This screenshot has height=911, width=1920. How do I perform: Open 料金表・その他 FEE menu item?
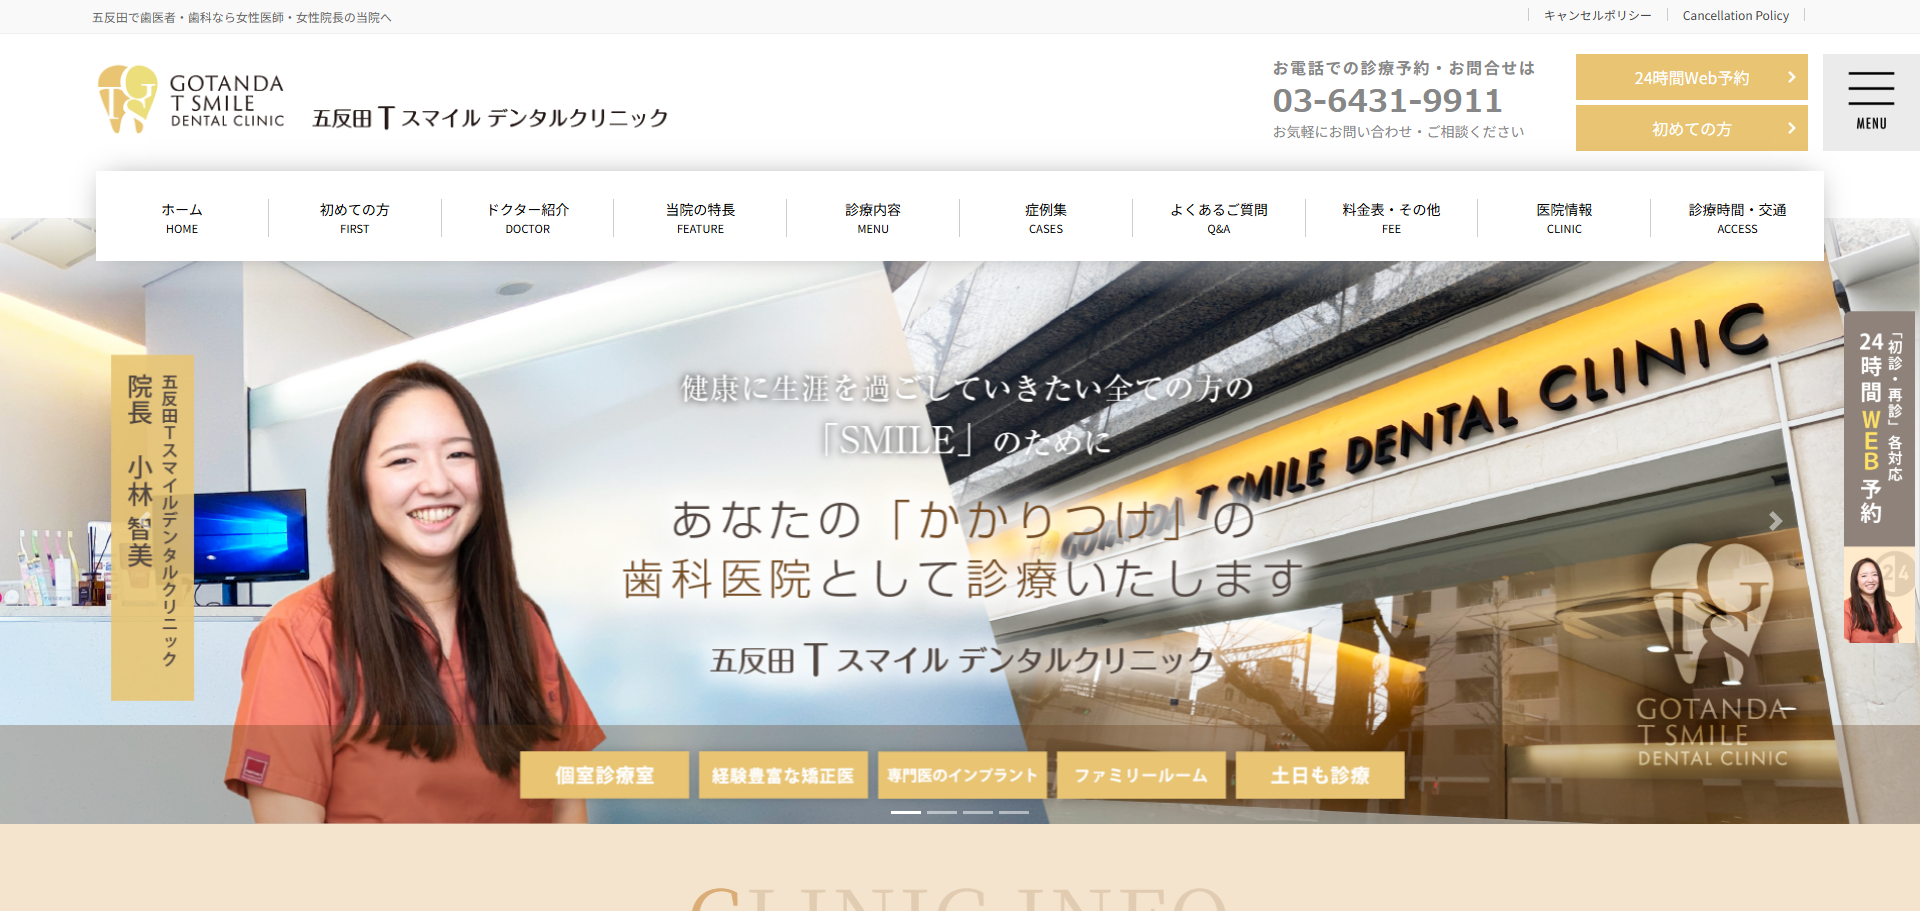coord(1391,218)
